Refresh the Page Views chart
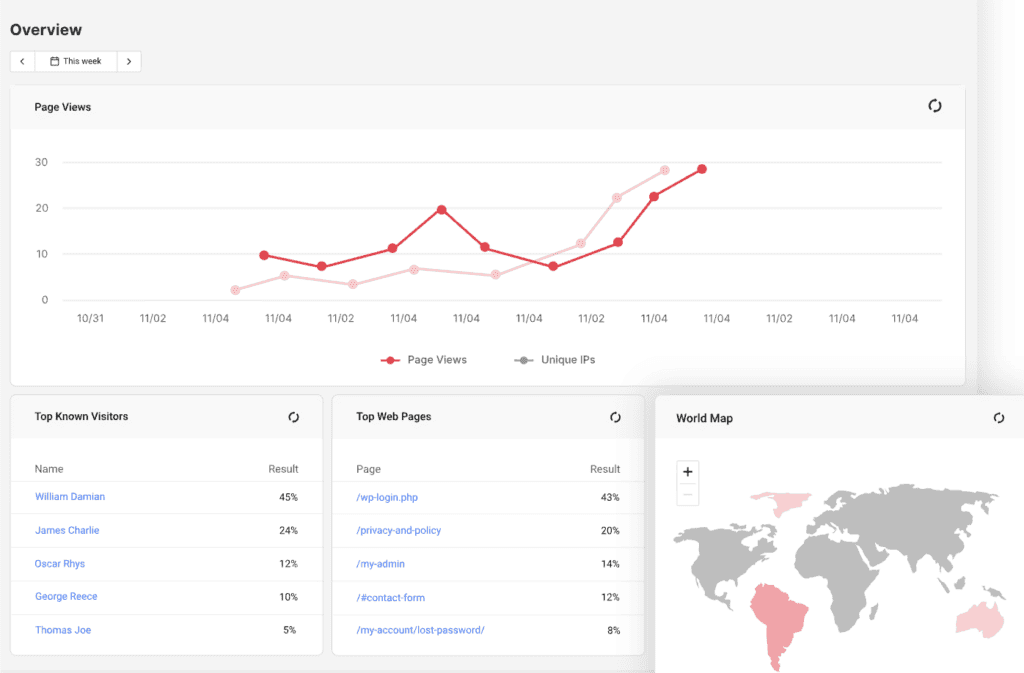This screenshot has height=673, width=1024. click(x=934, y=106)
